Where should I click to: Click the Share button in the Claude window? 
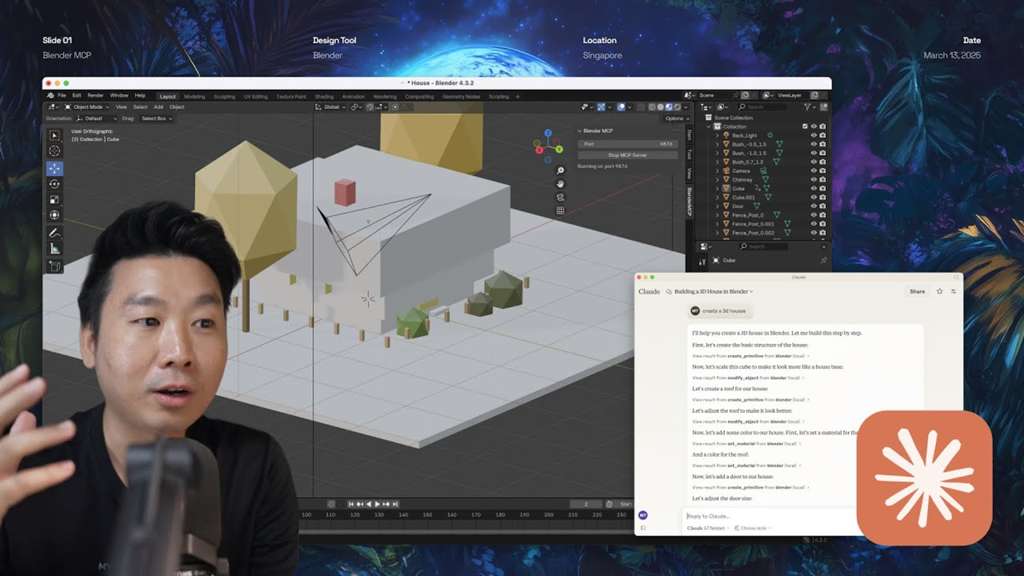[x=917, y=291]
